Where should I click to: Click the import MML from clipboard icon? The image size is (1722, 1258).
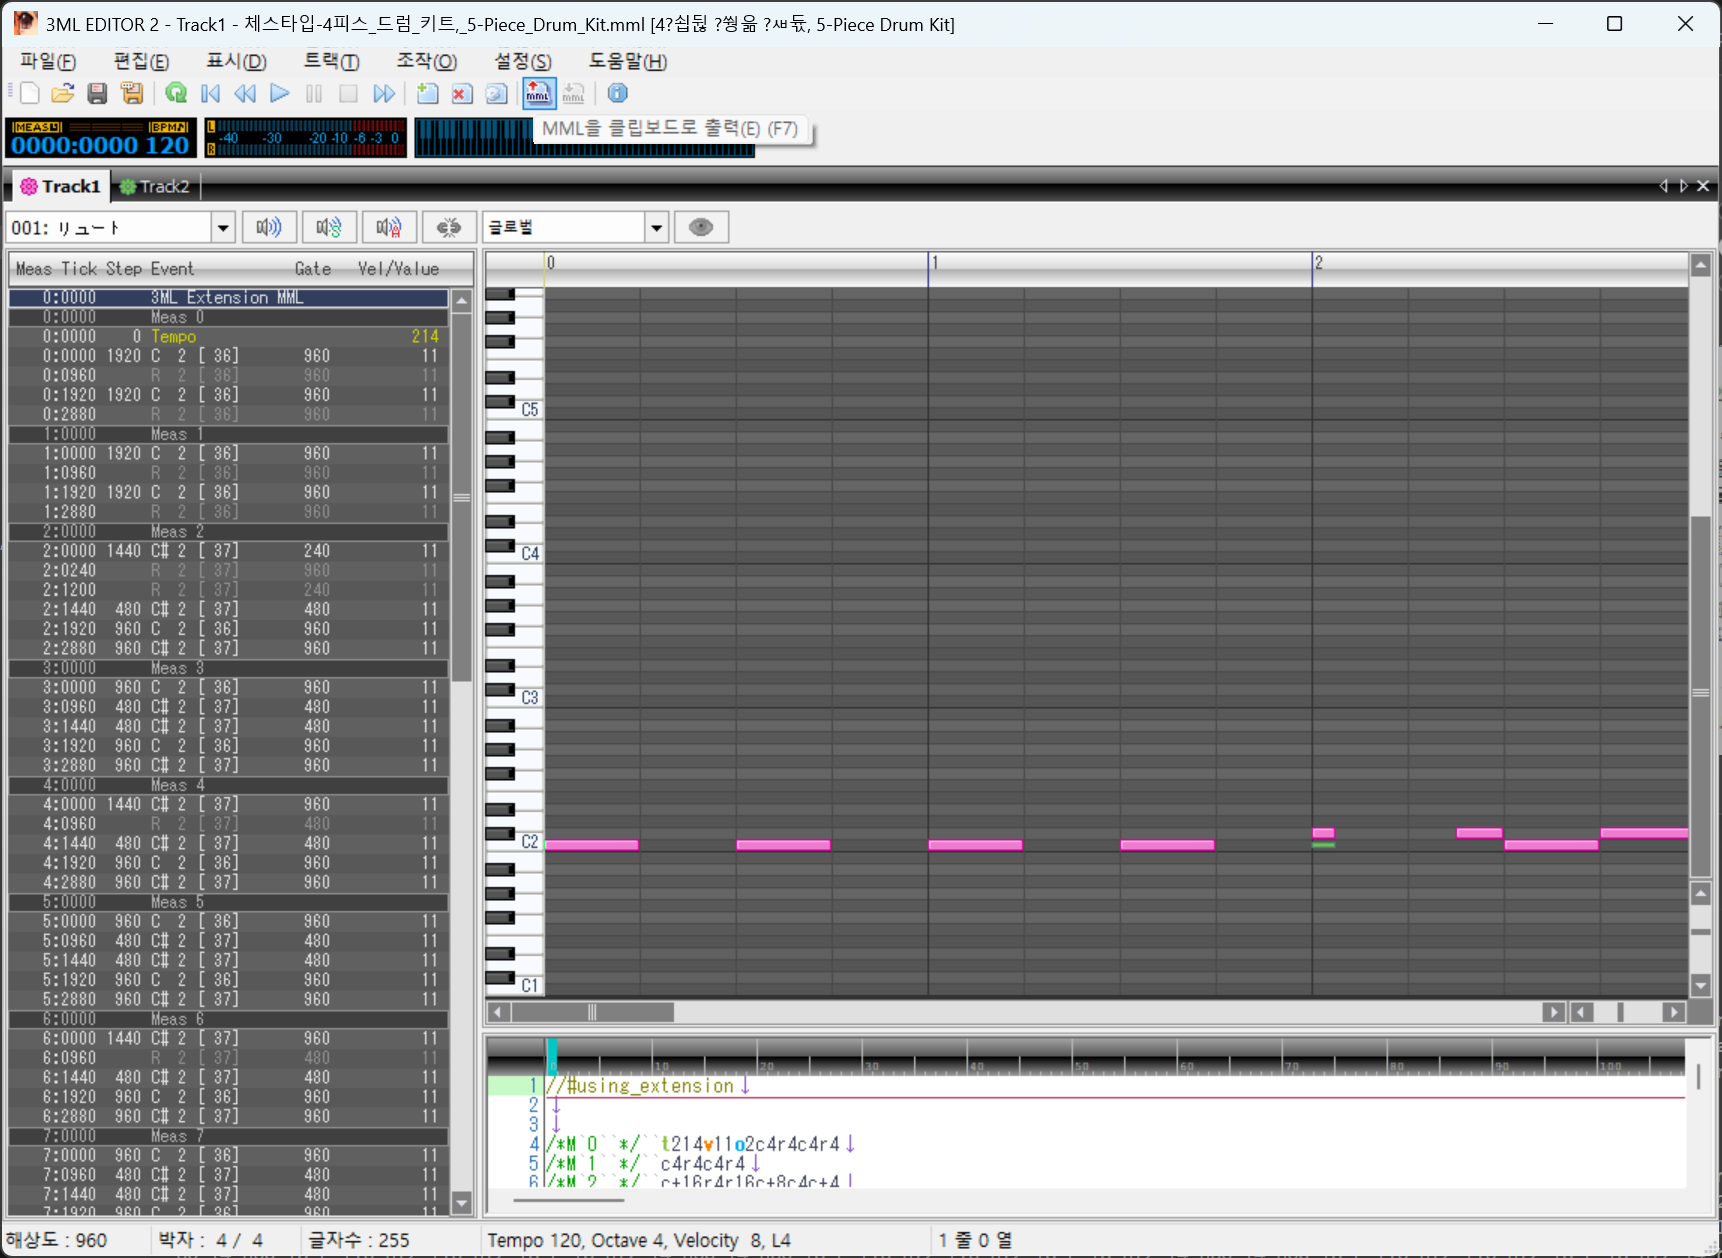pyautogui.click(x=573, y=93)
